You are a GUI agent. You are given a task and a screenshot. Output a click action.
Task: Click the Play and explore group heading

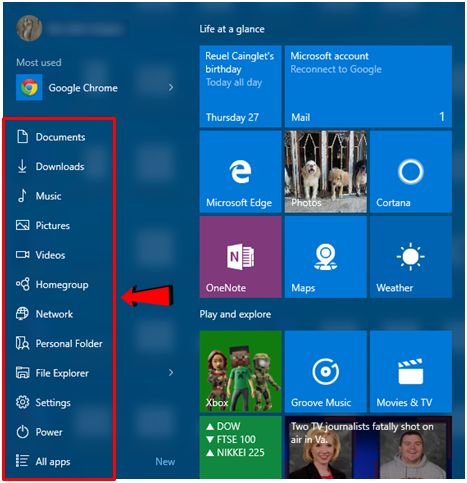(x=235, y=314)
